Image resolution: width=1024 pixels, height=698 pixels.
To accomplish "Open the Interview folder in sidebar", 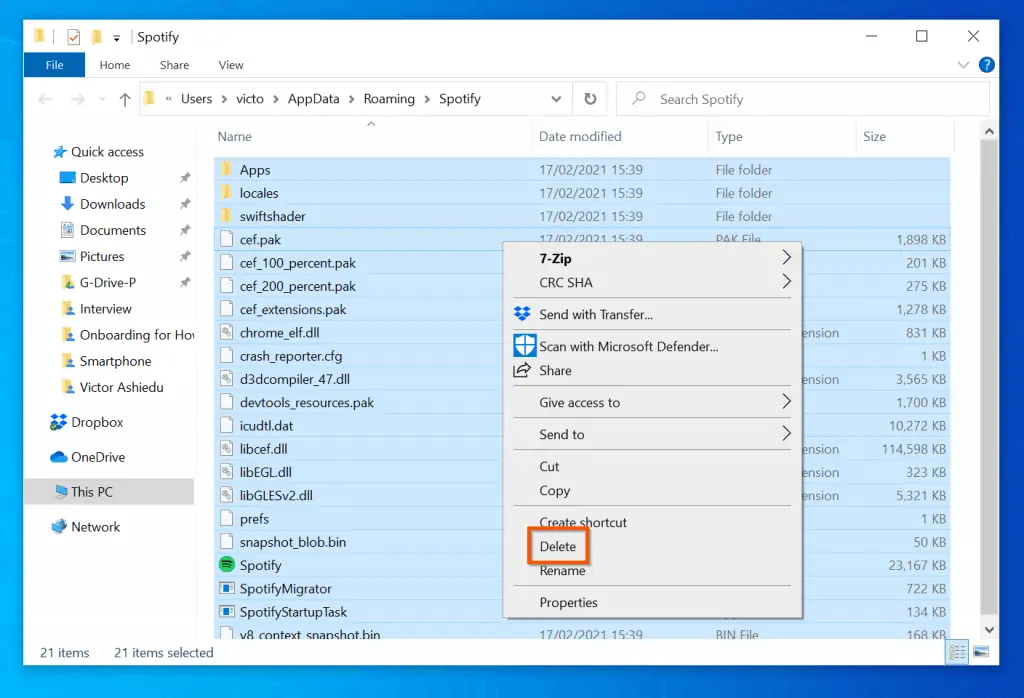I will click(105, 309).
